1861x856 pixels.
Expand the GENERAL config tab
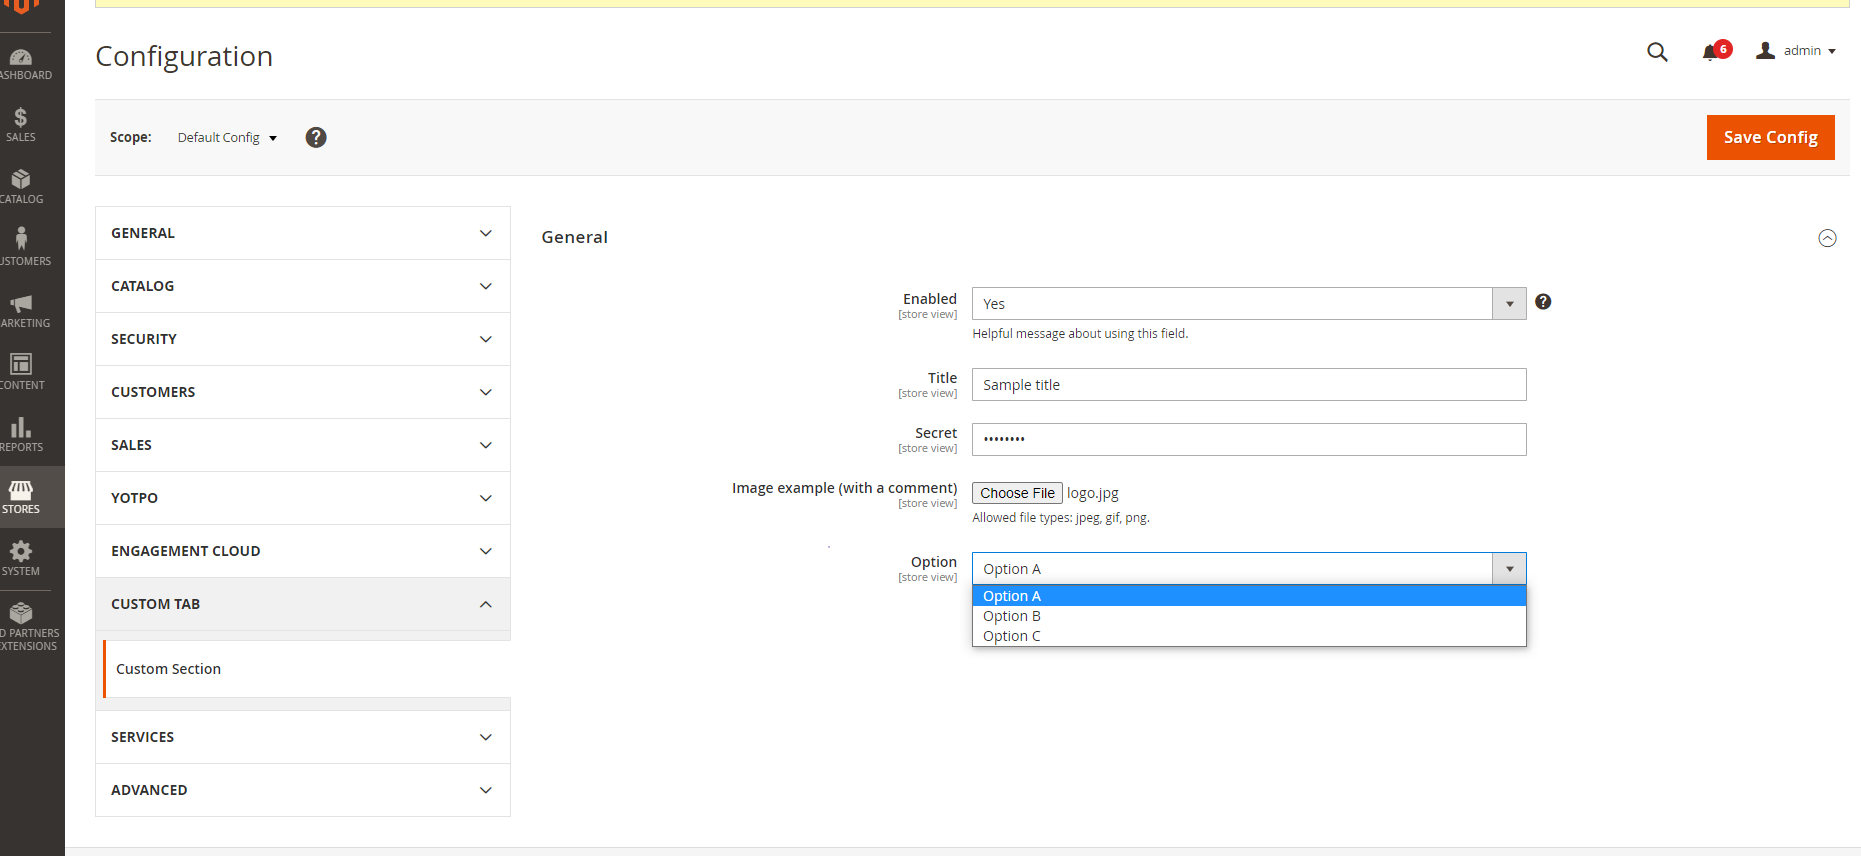click(303, 233)
